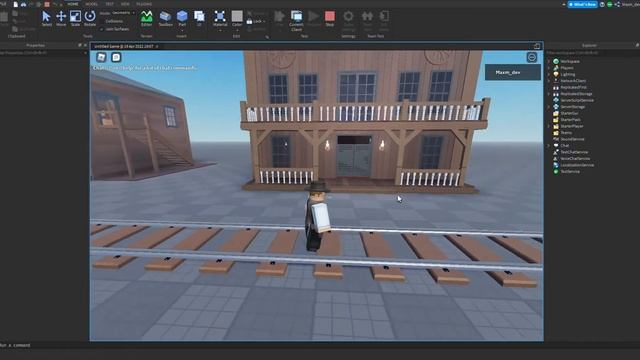Expand the Workspace tree node
Screen dimensions: 640x360
click(x=549, y=61)
